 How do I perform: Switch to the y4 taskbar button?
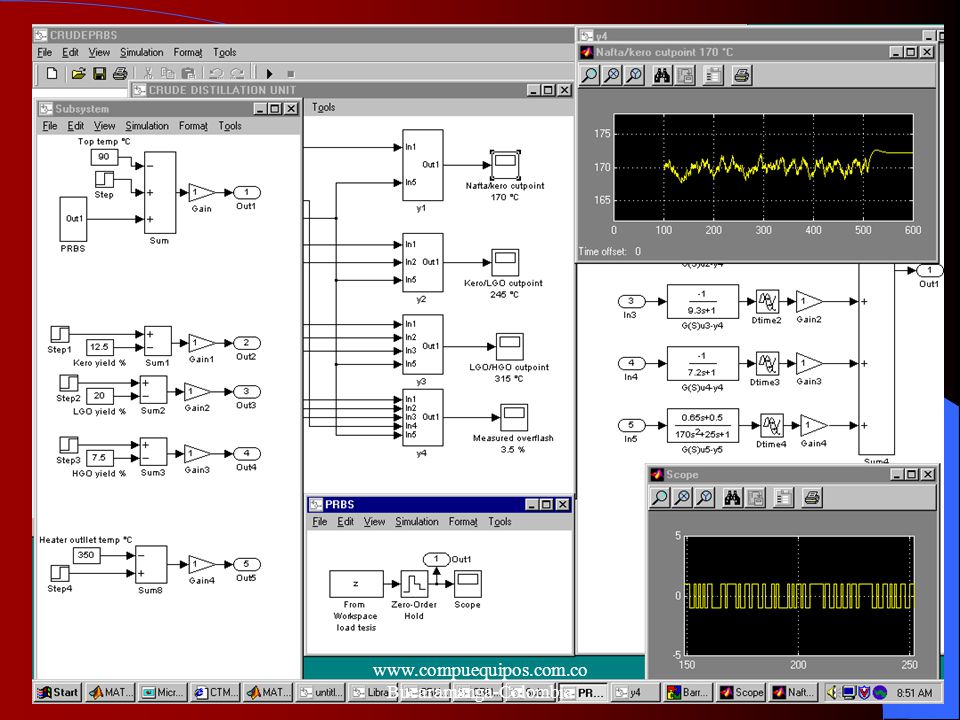[x=636, y=692]
